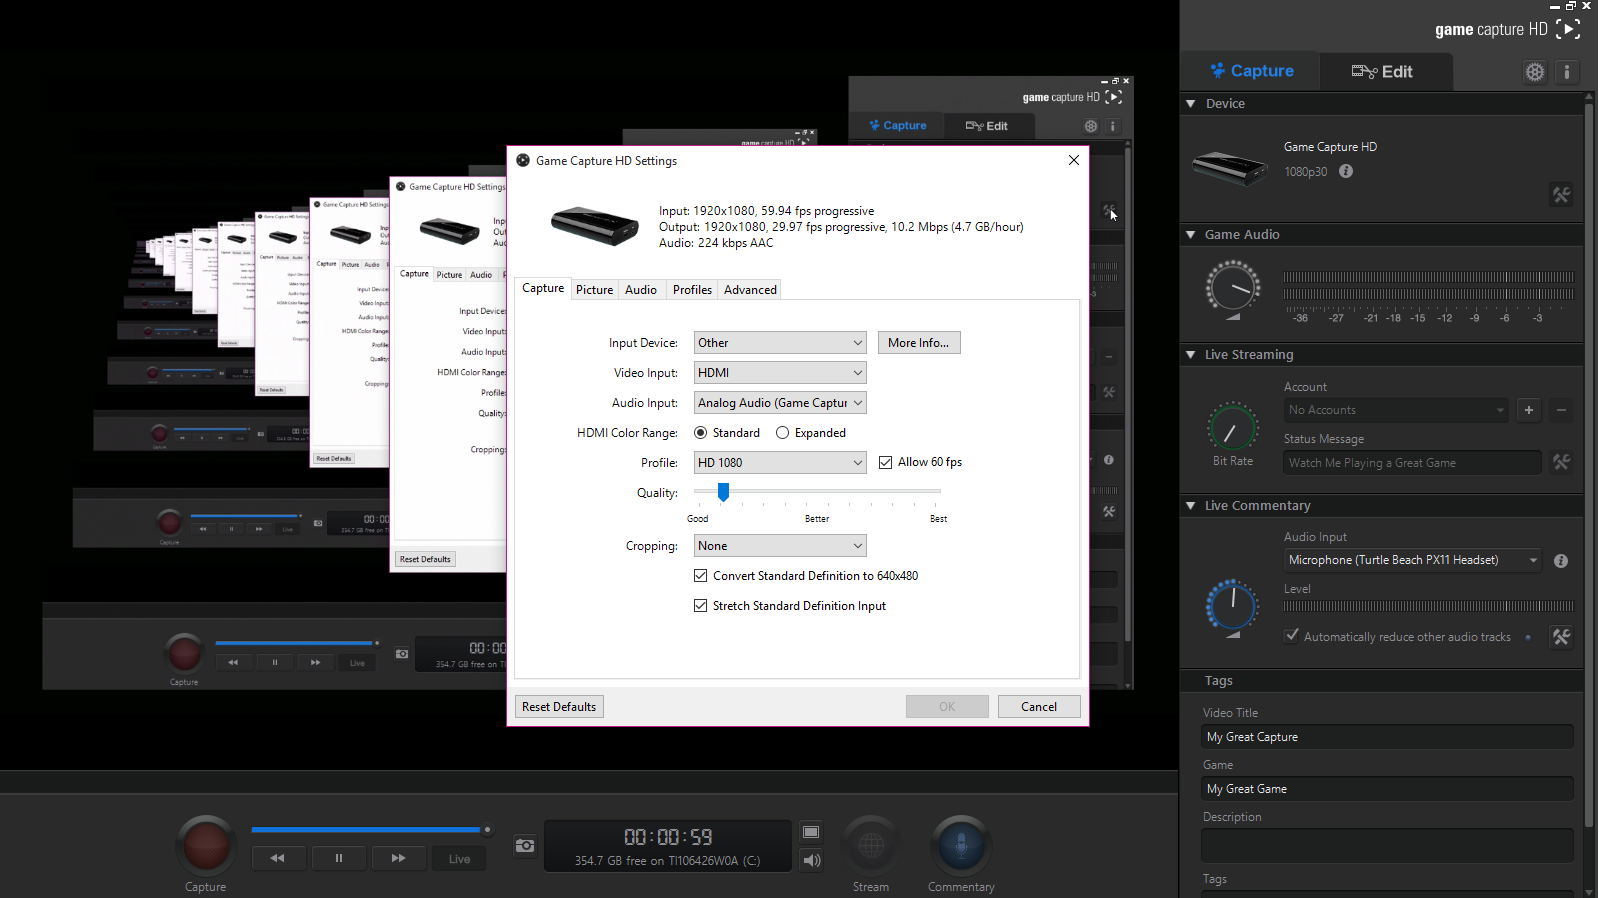1600x898 pixels.
Task: Add a streaming account with plus button
Action: (1528, 410)
